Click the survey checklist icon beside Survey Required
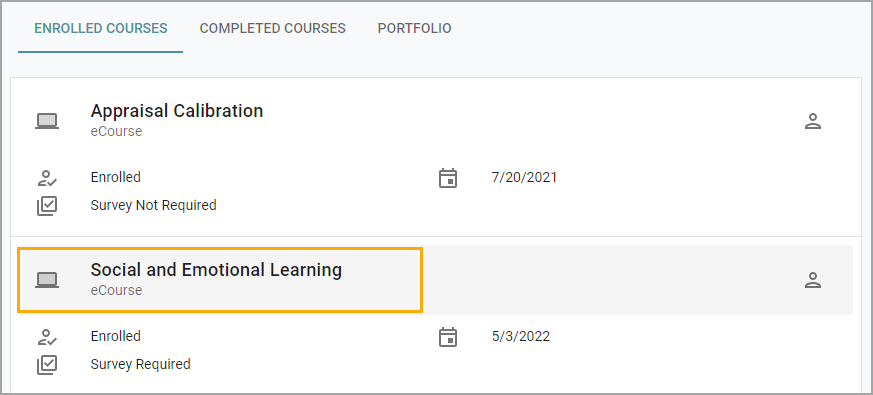Viewport: 873px width, 395px height. (47, 365)
